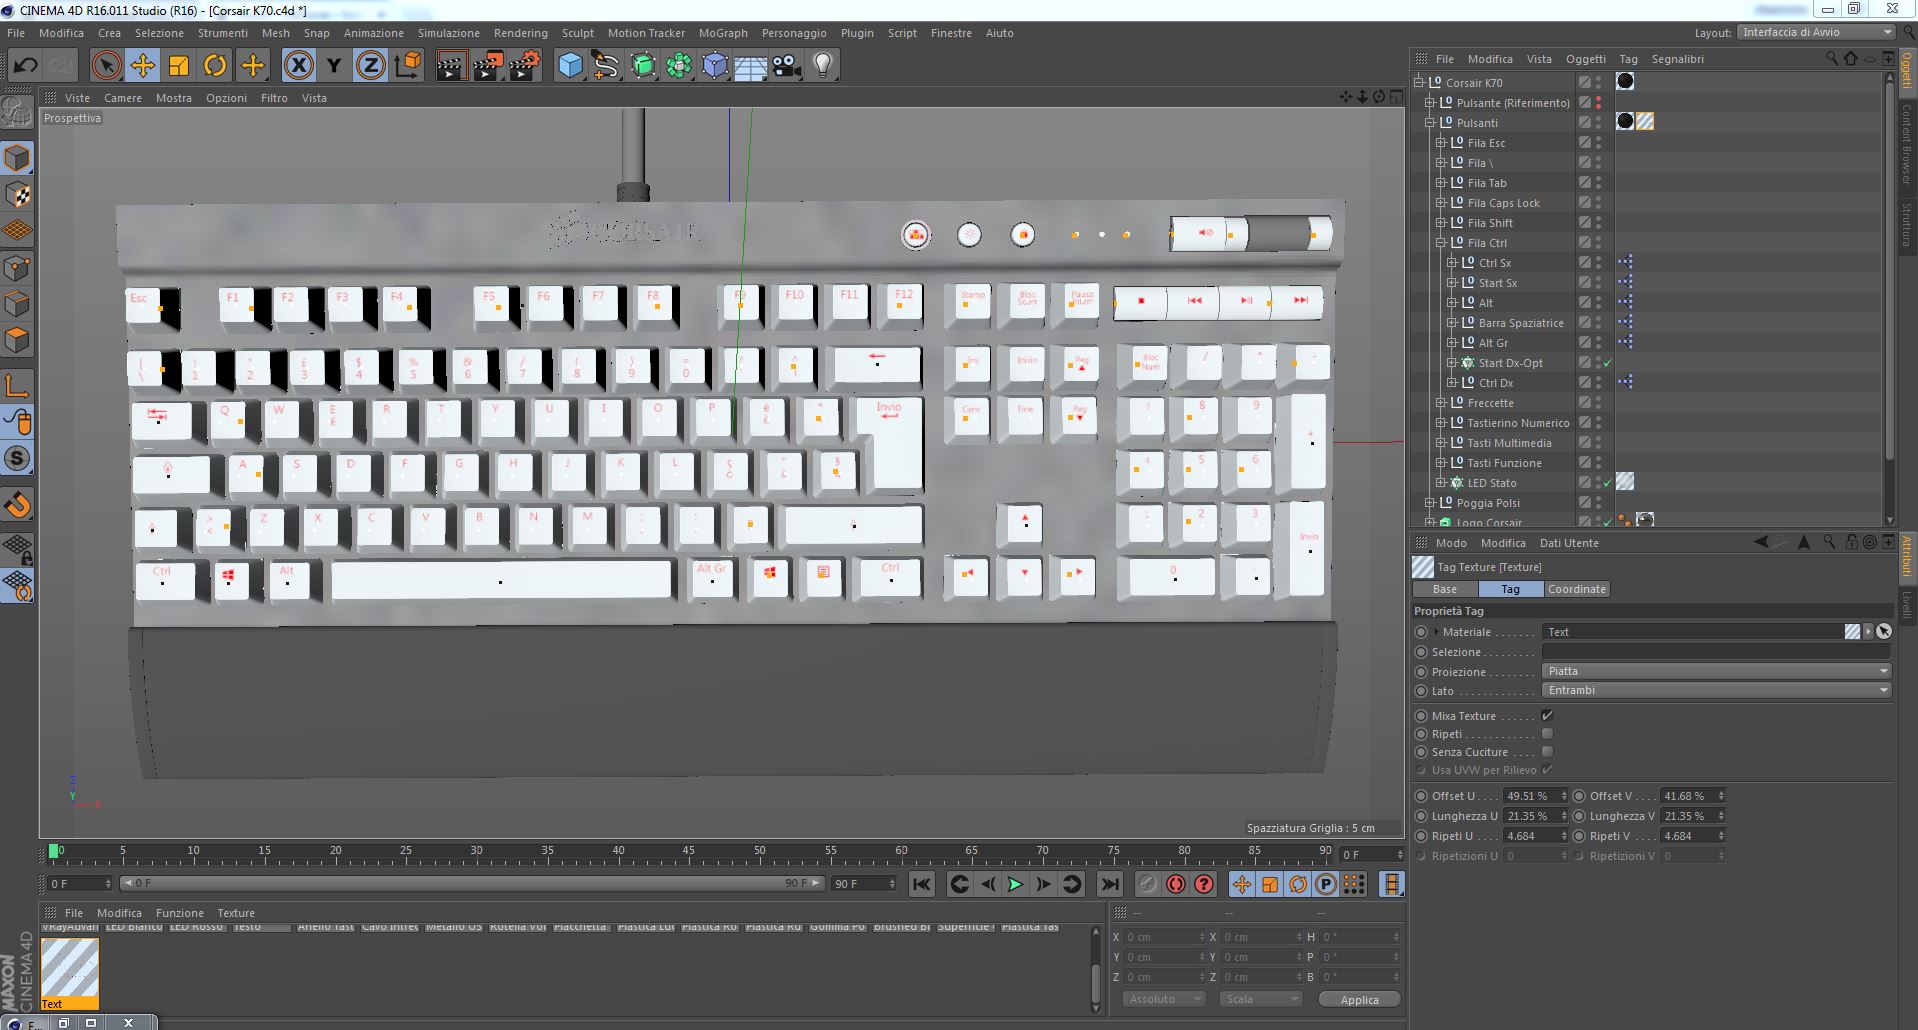Toggle the Enable Axis tool
This screenshot has width=1918, height=1030.
18,385
